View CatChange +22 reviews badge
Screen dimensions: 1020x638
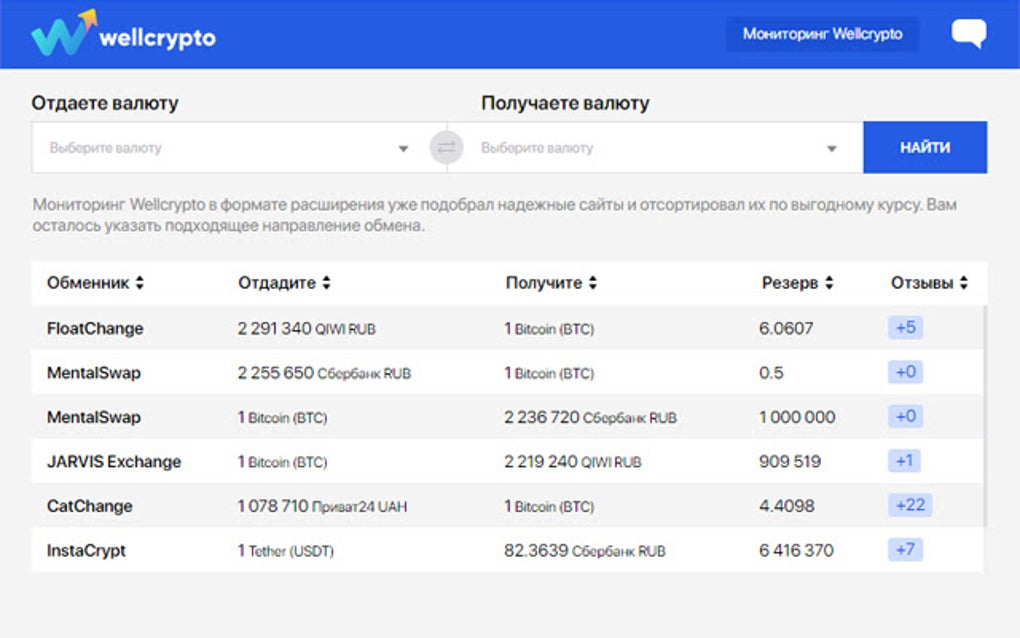coord(909,506)
